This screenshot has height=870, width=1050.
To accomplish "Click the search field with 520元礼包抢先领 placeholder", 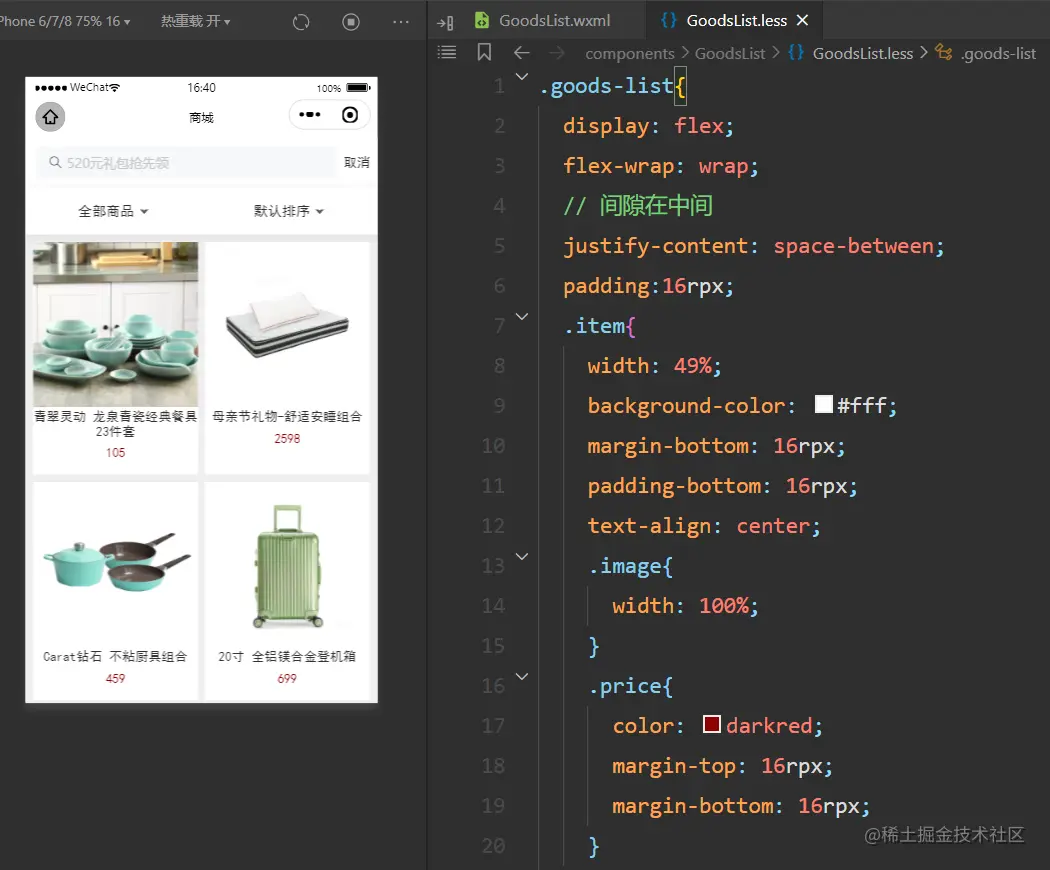I will (x=187, y=163).
